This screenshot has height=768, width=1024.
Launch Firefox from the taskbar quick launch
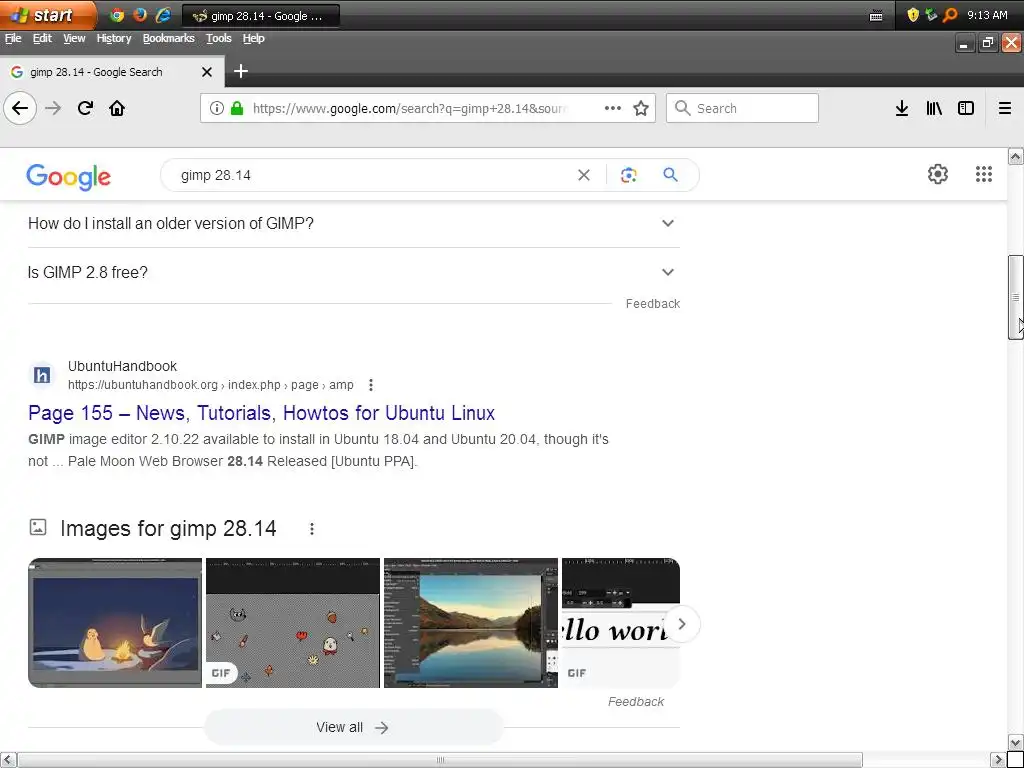140,15
